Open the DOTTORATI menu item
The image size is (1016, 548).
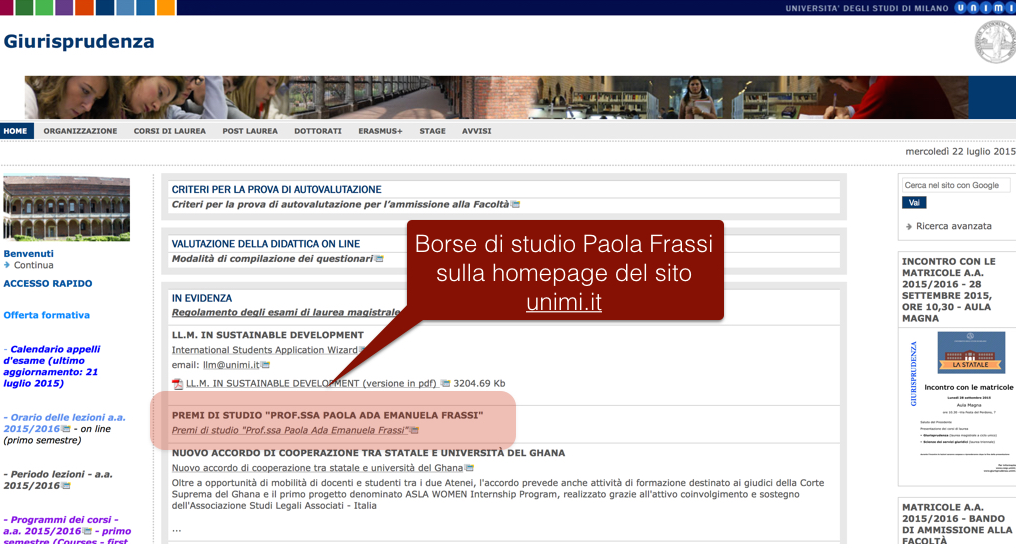point(318,131)
